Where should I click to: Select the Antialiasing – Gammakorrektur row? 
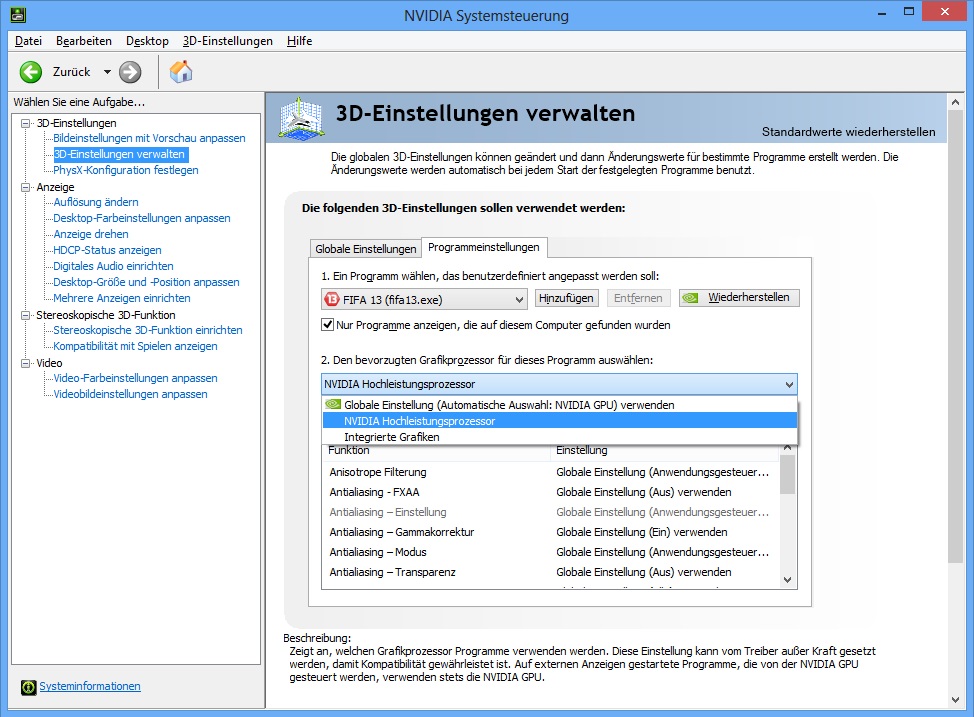pos(550,532)
